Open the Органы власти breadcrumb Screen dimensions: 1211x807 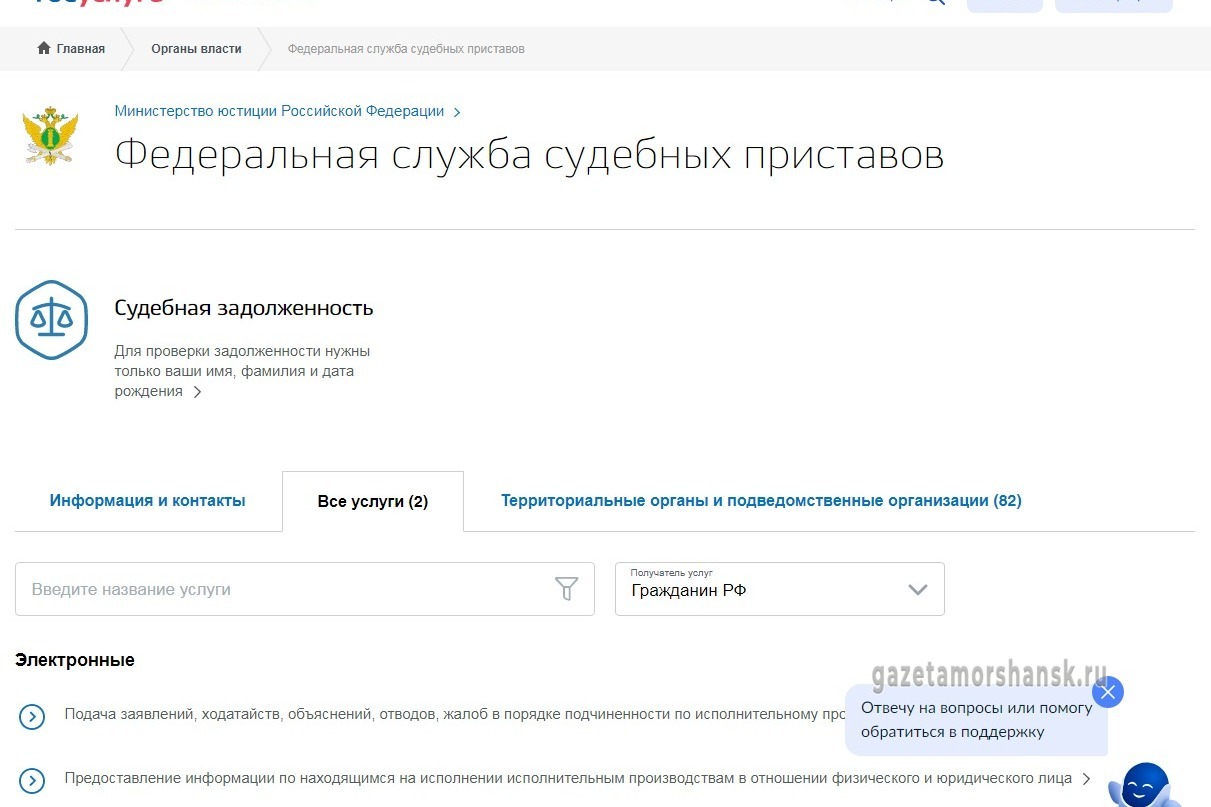(196, 49)
